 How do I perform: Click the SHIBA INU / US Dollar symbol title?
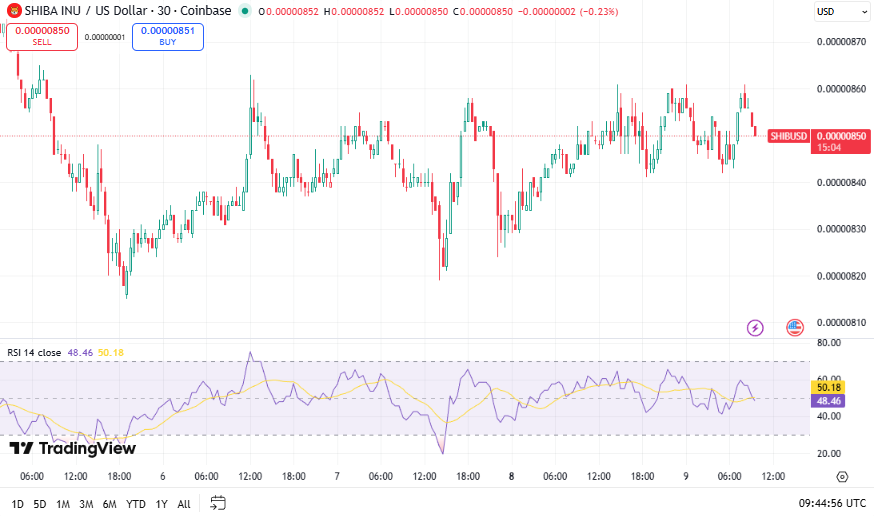tap(128, 11)
